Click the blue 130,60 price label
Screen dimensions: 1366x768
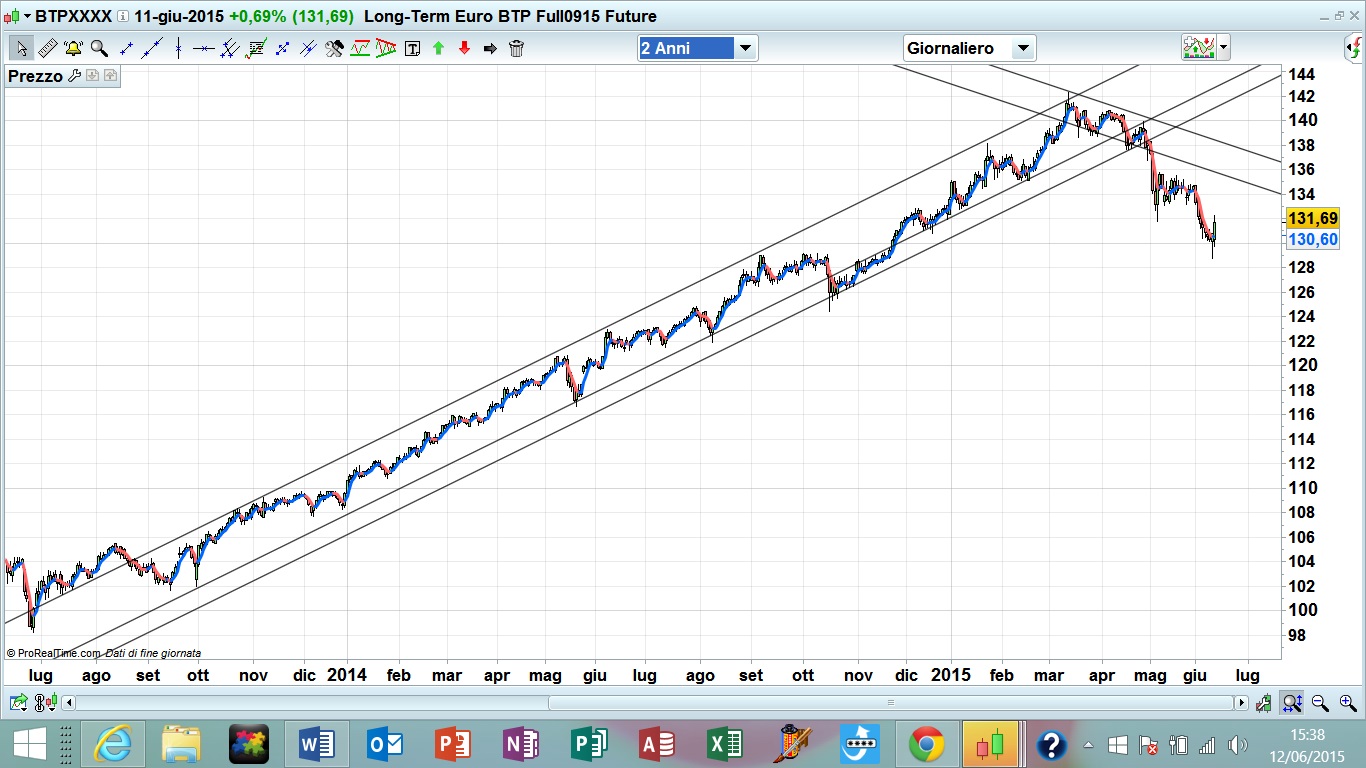(x=1313, y=239)
